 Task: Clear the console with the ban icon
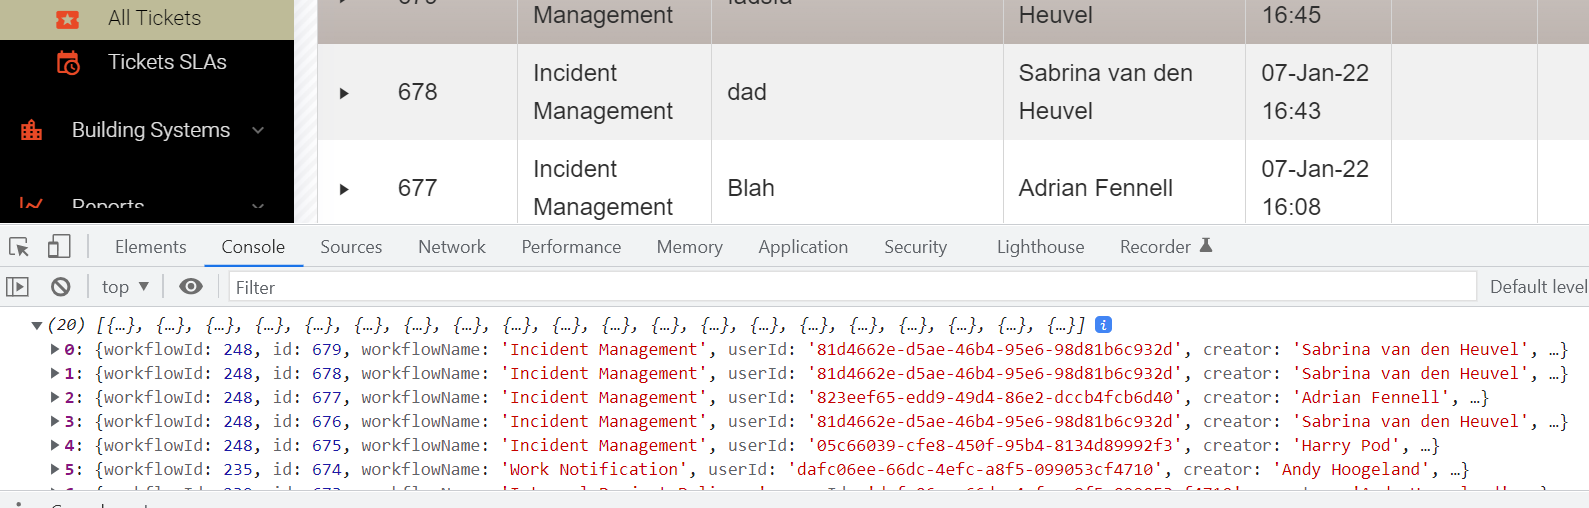pyautogui.click(x=61, y=287)
